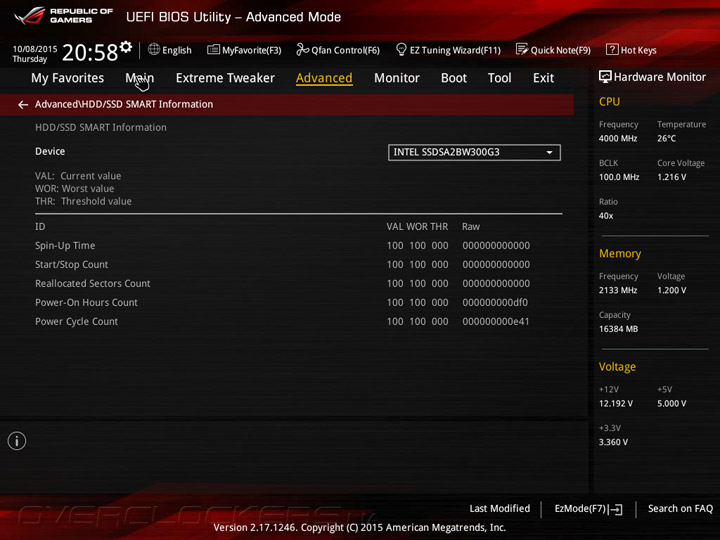Open the Extreme Tweaker tab
Viewport: 720px width, 540px height.
click(225, 78)
